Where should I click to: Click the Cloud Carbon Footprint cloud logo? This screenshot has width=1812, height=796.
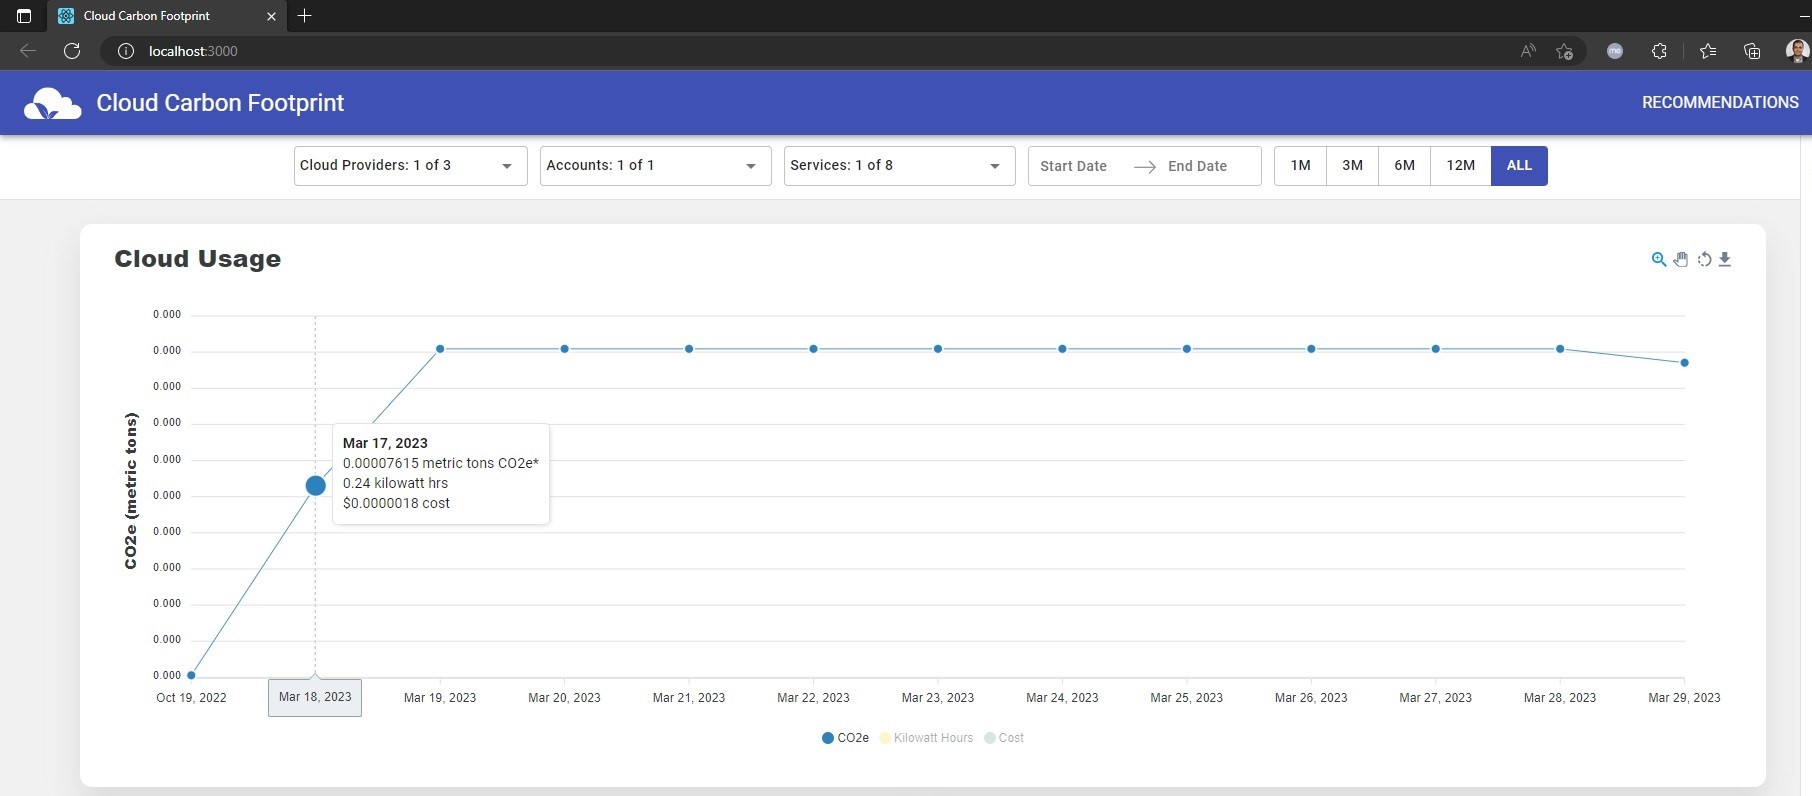(52, 103)
